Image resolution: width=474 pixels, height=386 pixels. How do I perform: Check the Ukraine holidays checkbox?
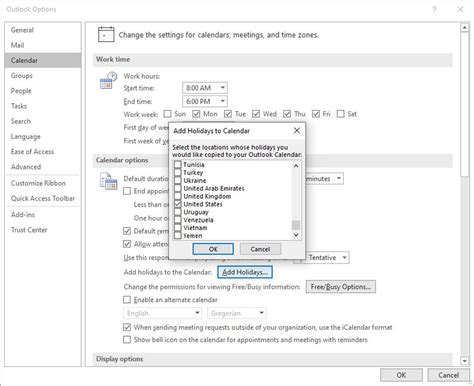178,180
